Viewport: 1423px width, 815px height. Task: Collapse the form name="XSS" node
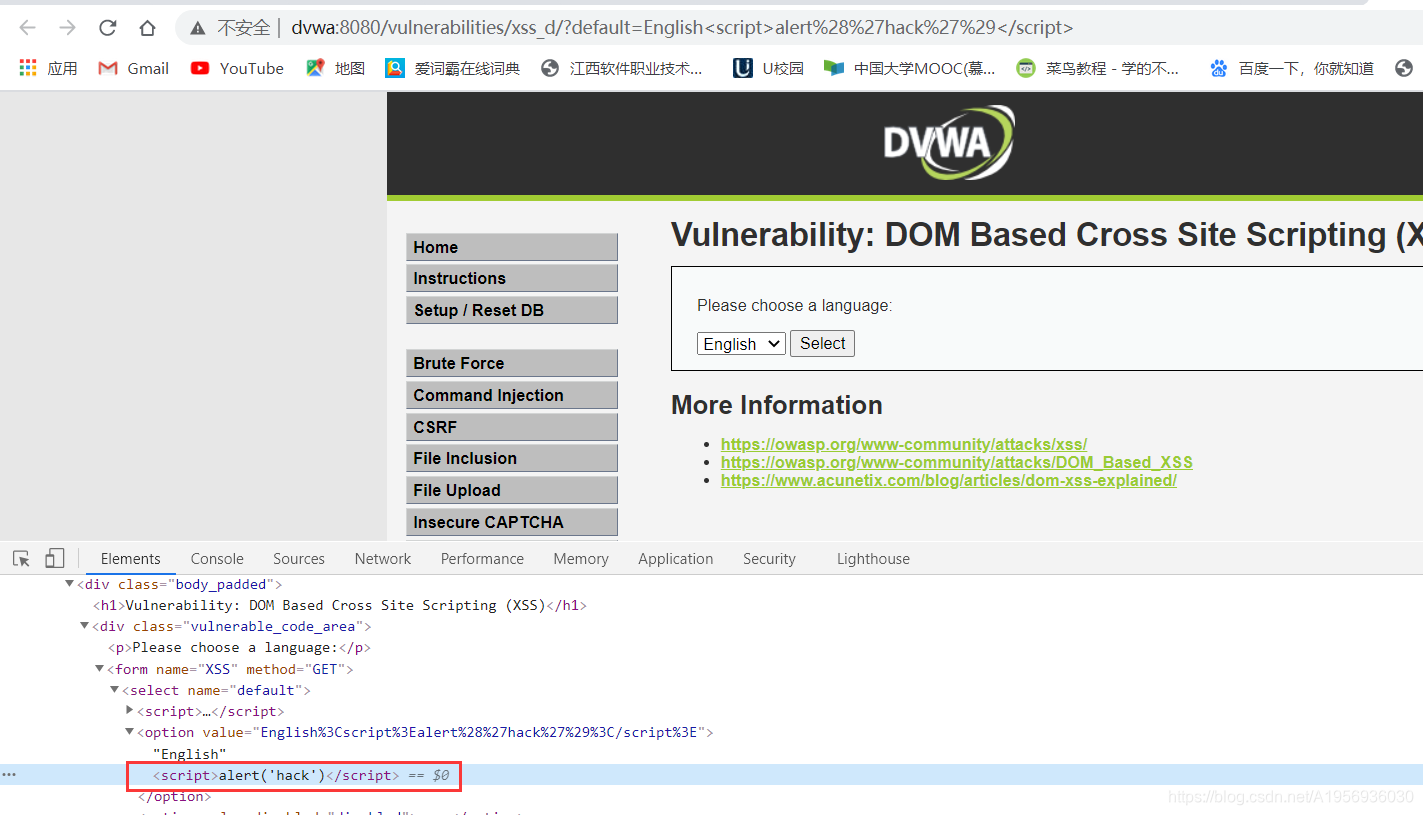(99, 669)
